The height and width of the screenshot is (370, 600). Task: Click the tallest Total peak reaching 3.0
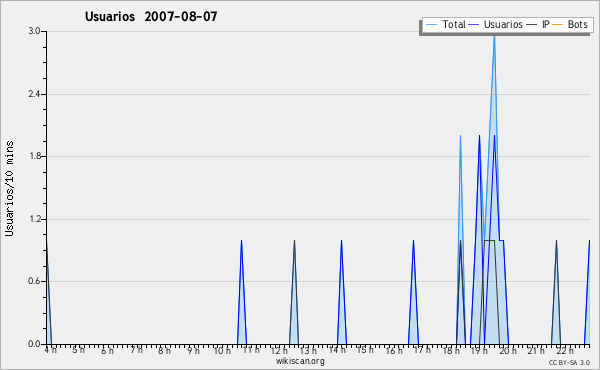[x=494, y=37]
